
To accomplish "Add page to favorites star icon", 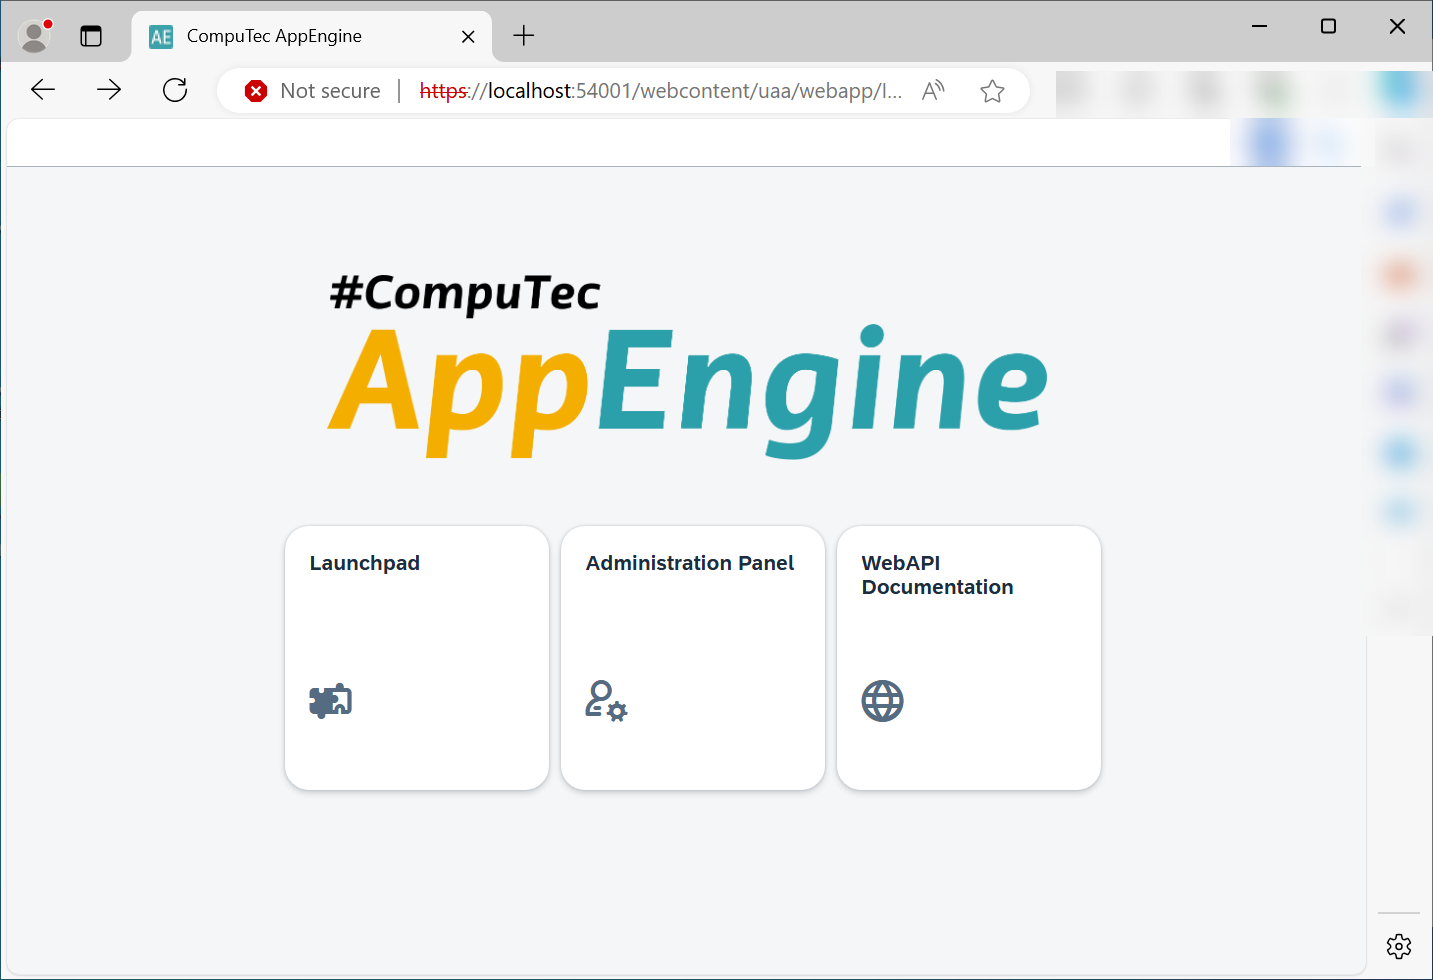I will tap(992, 91).
